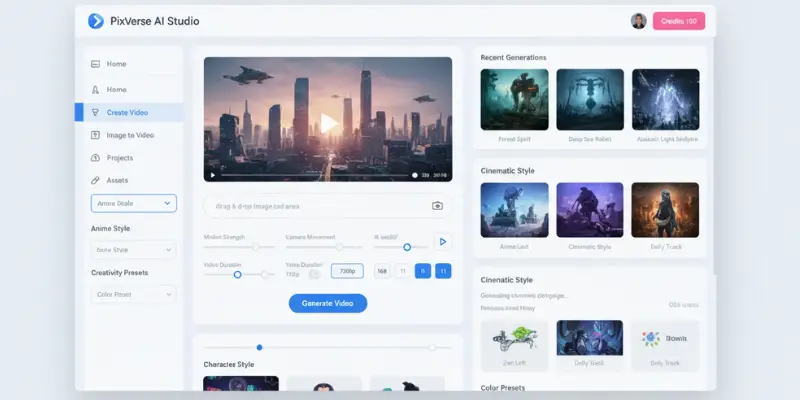The image size is (800, 400).
Task: Click the drag & drop image upload field
Action: [328, 206]
